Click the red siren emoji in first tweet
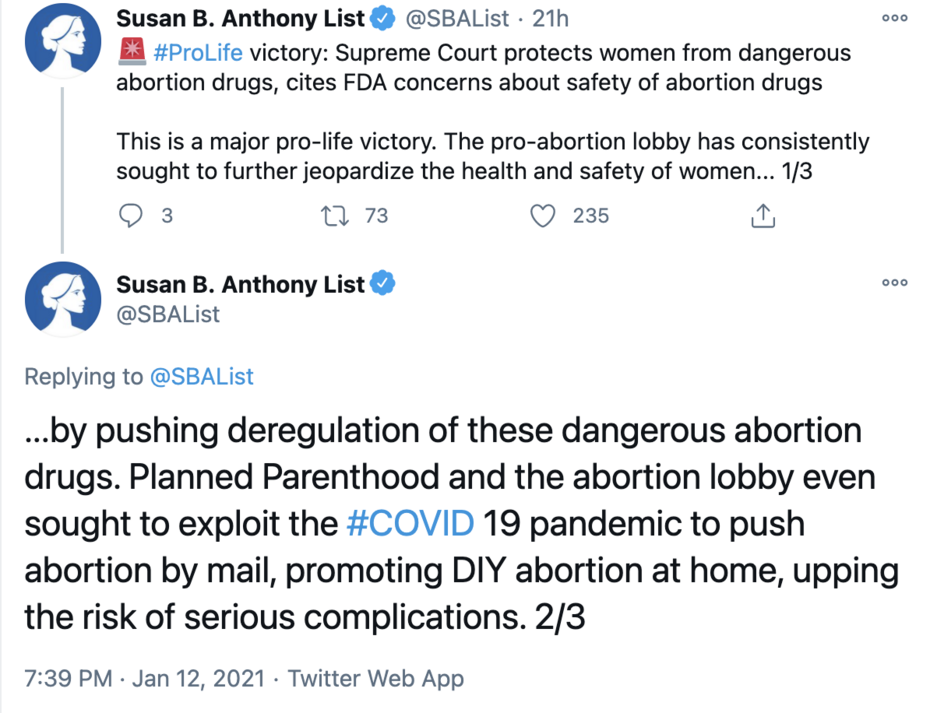930x713 pixels. pos(131,52)
